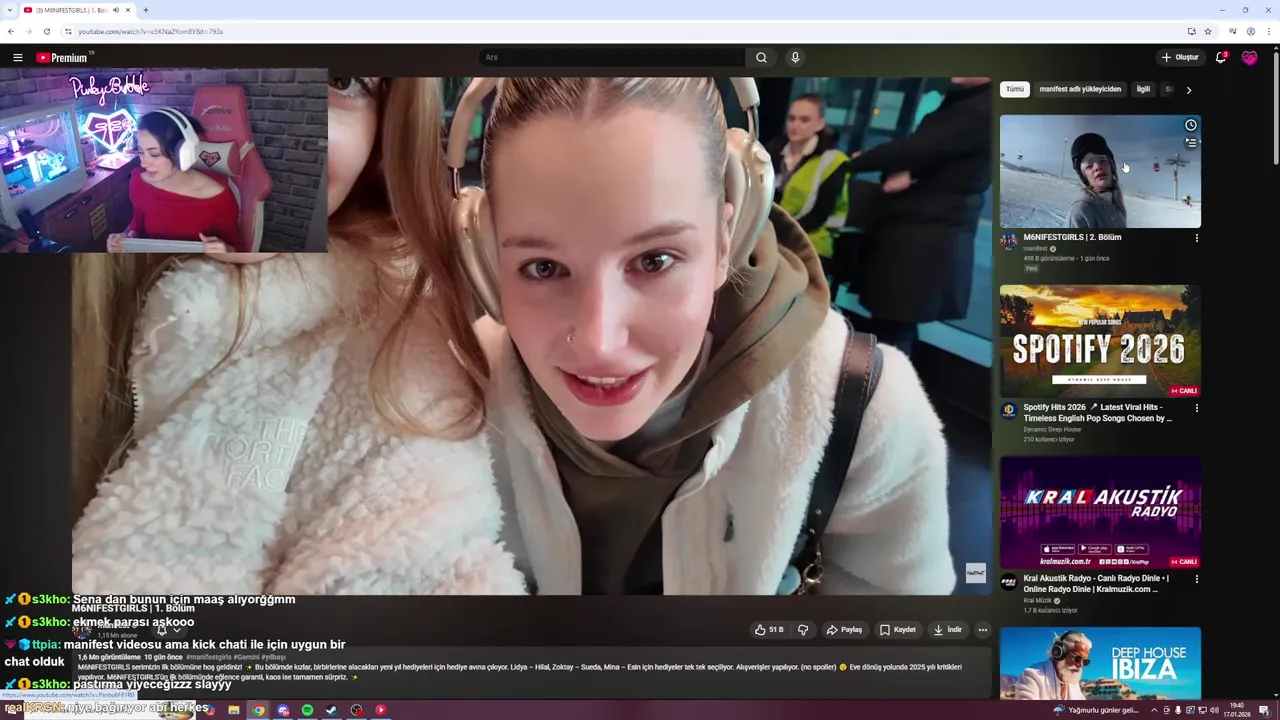Open options for Kral Akustik Radyo
Viewport: 1280px width, 720px height.
(1196, 579)
